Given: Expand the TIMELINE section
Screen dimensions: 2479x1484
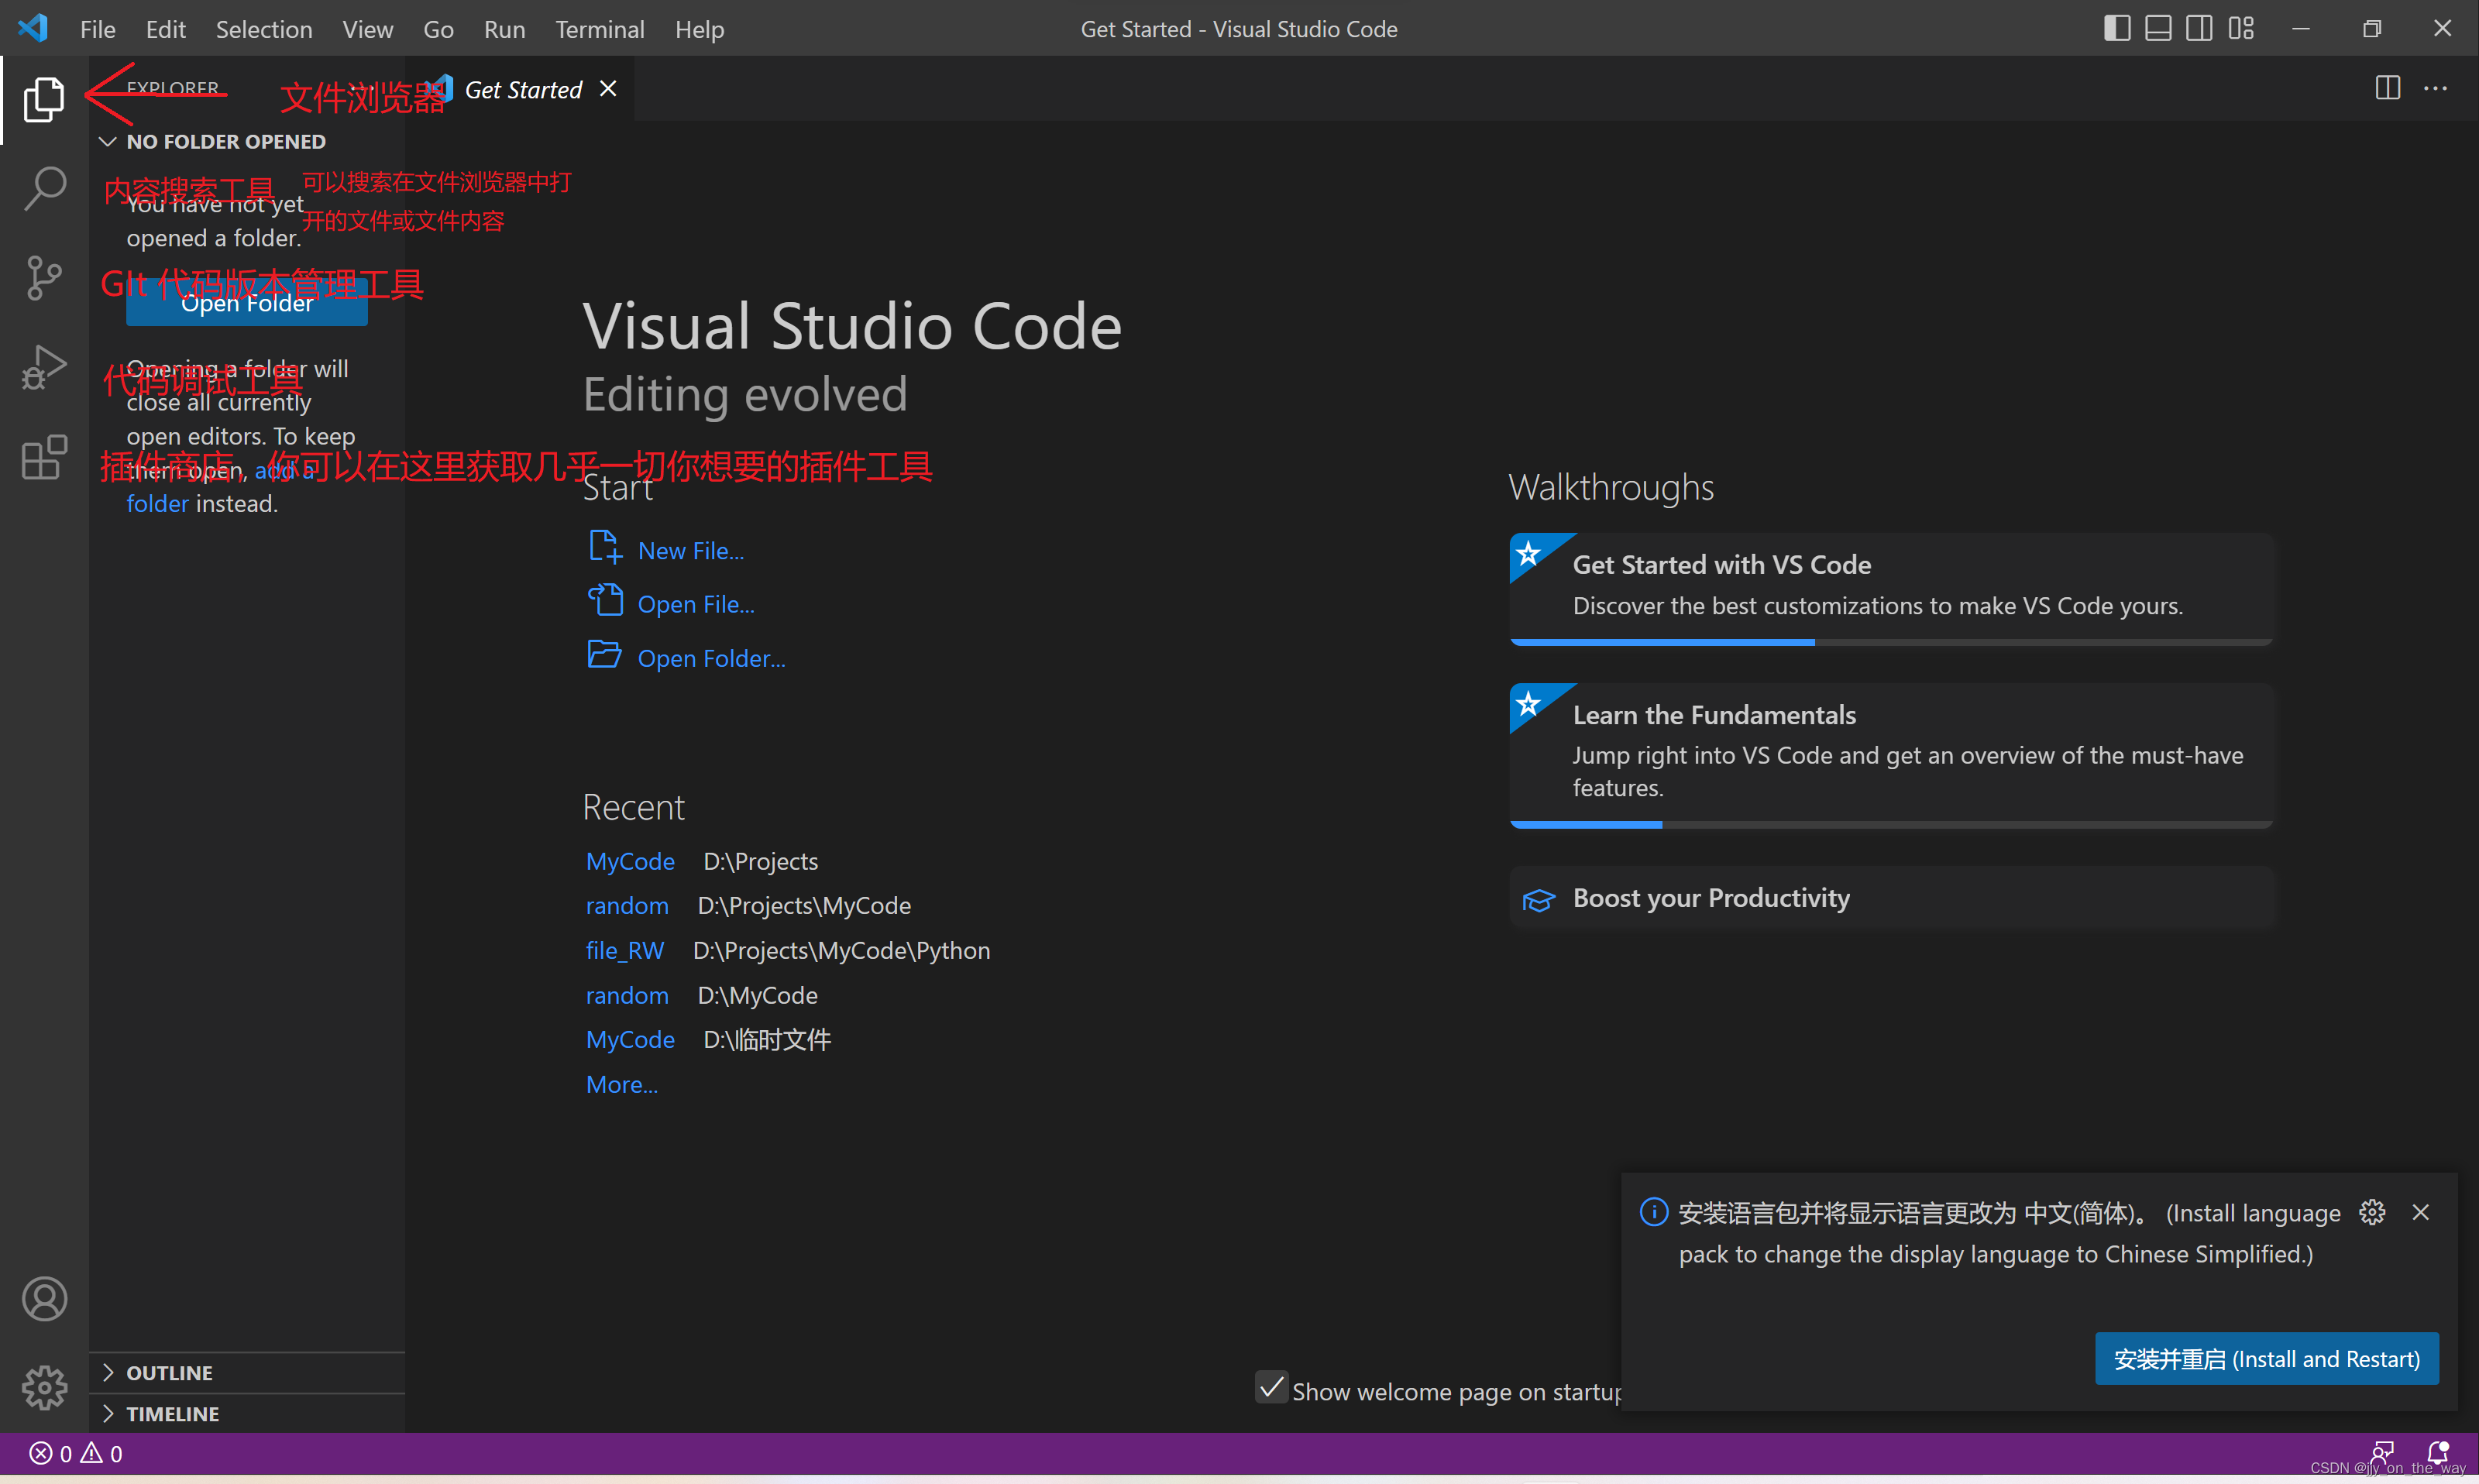Looking at the screenshot, I should 172,1414.
